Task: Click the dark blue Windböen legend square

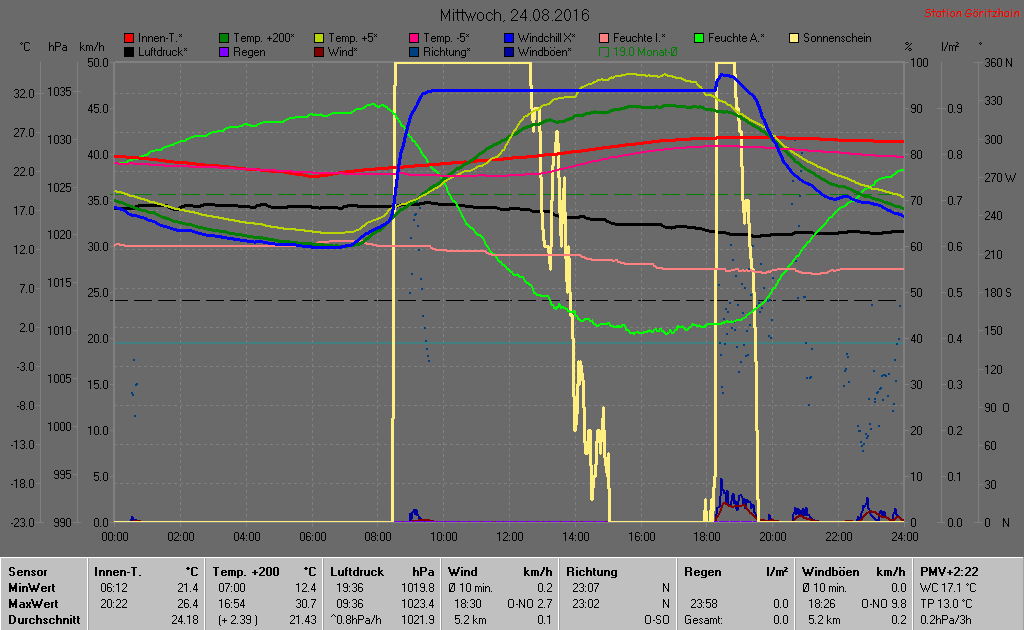Action: pos(509,51)
